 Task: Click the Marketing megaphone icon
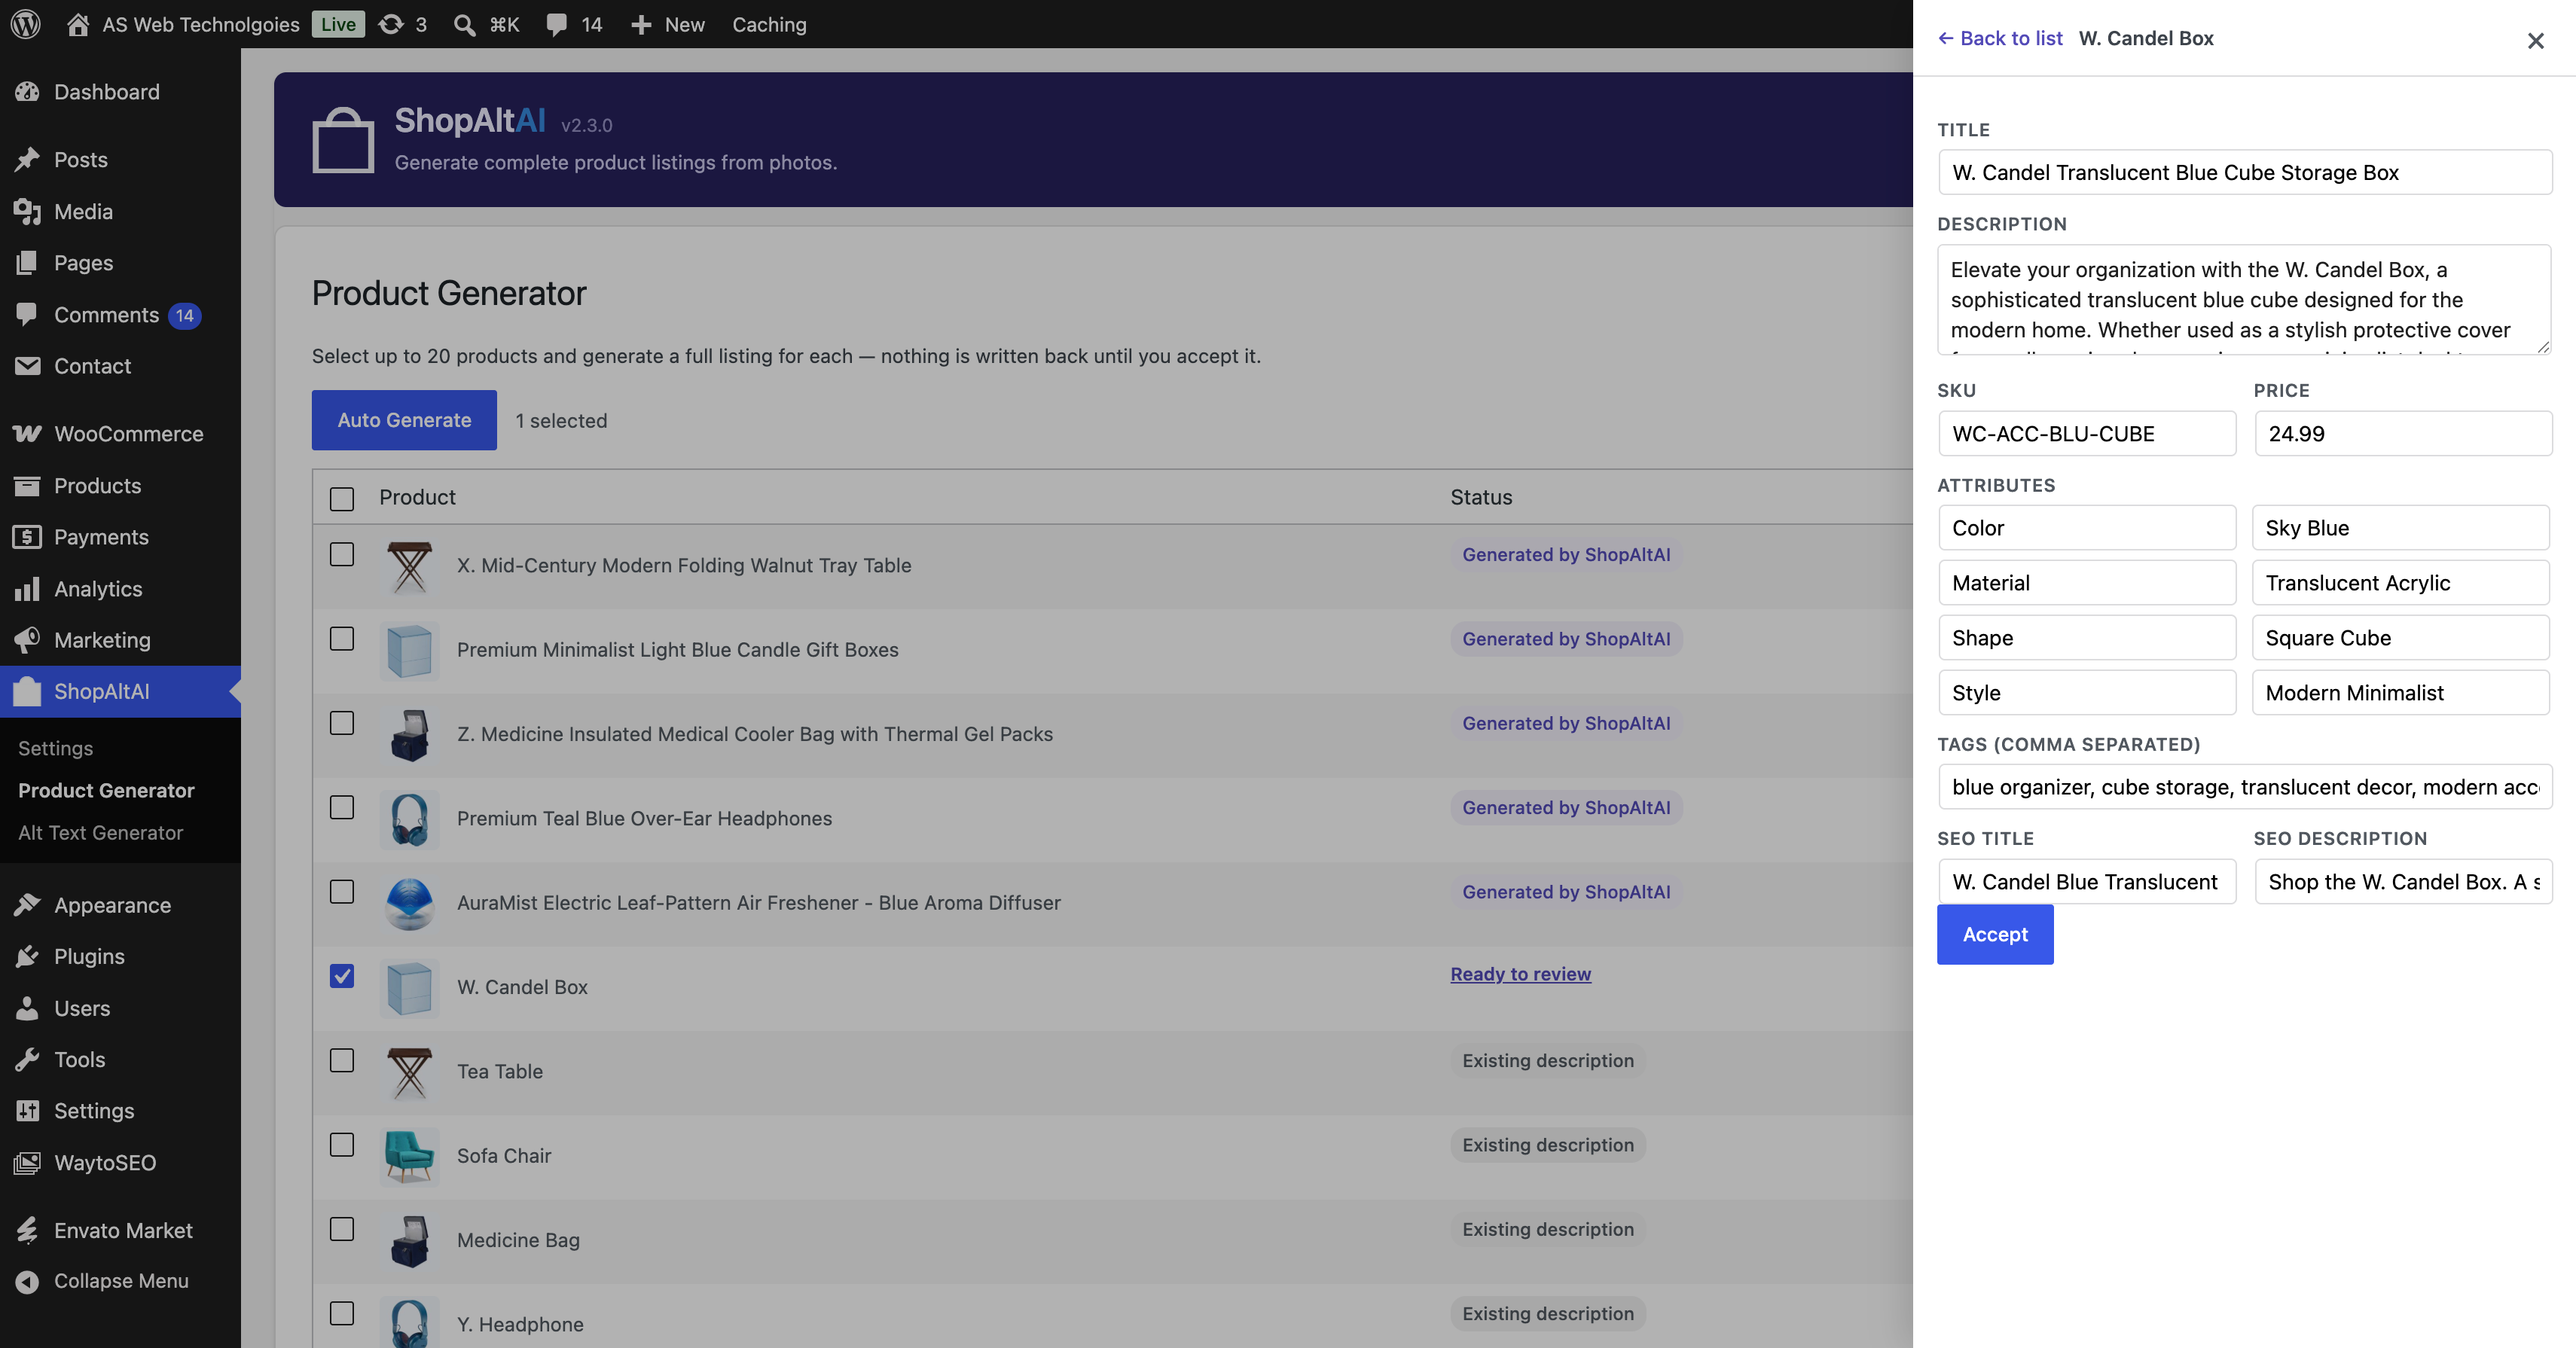(x=28, y=640)
